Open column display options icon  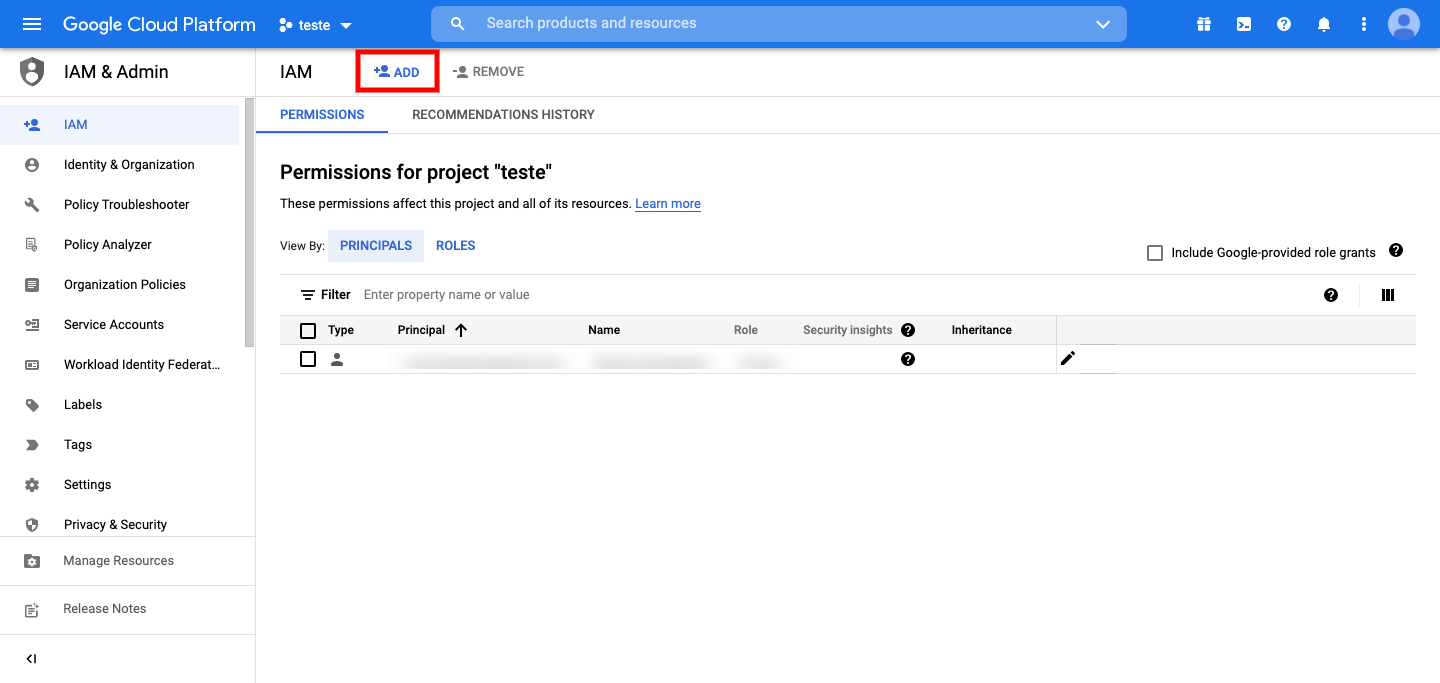(x=1387, y=295)
